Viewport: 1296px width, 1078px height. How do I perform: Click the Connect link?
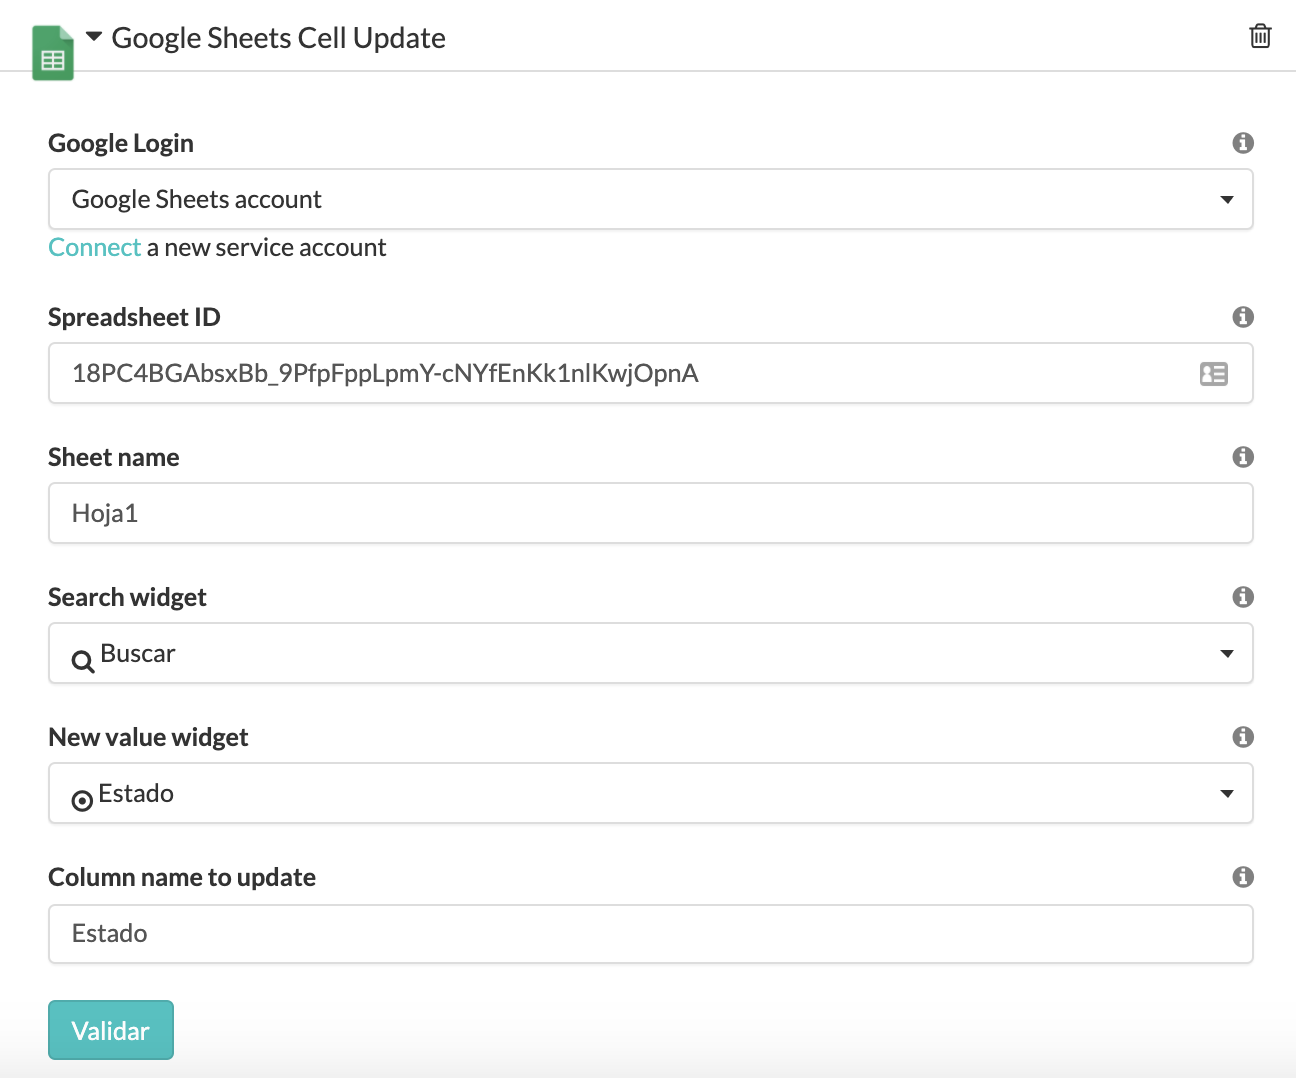click(95, 247)
